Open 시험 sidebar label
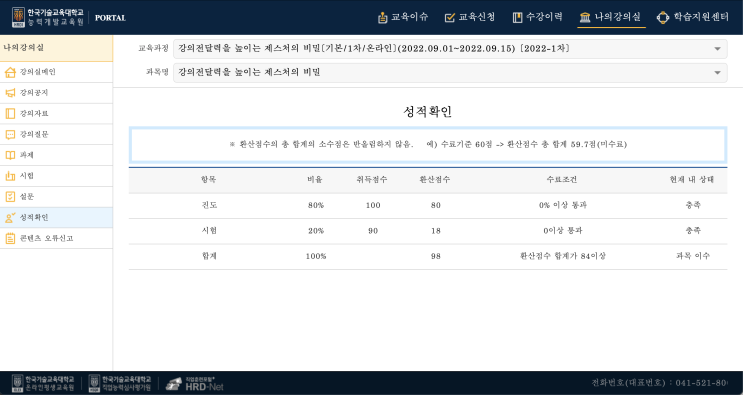 click(27, 176)
